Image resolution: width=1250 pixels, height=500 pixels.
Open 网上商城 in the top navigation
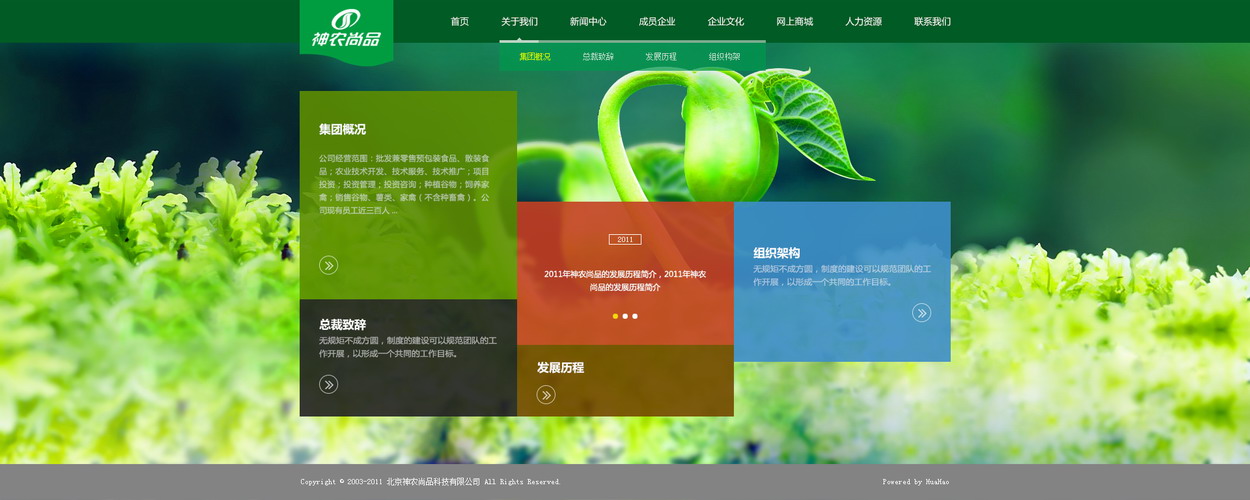(794, 22)
